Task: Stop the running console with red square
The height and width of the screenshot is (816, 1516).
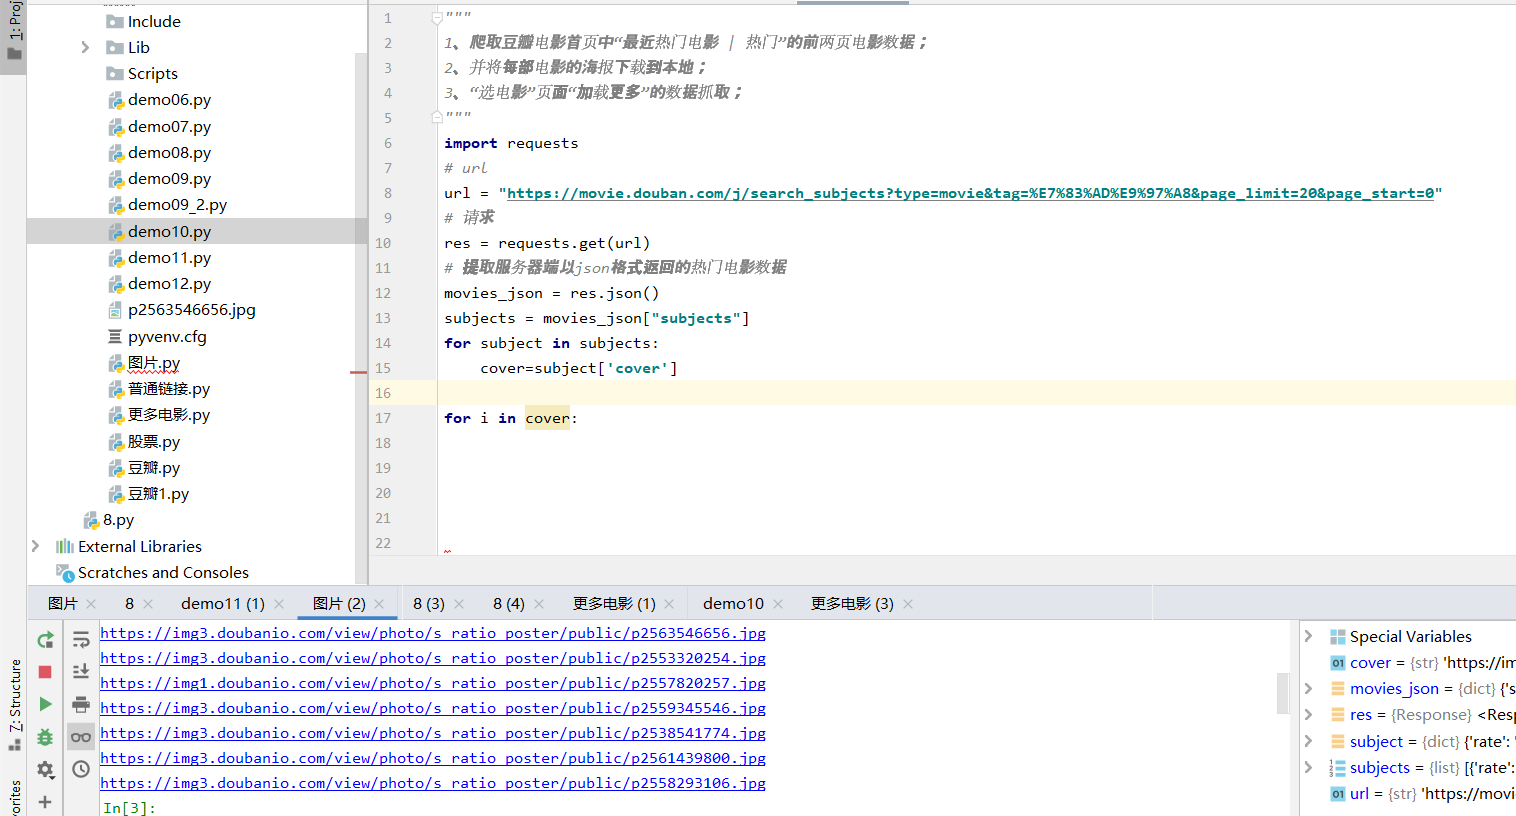Action: (45, 672)
